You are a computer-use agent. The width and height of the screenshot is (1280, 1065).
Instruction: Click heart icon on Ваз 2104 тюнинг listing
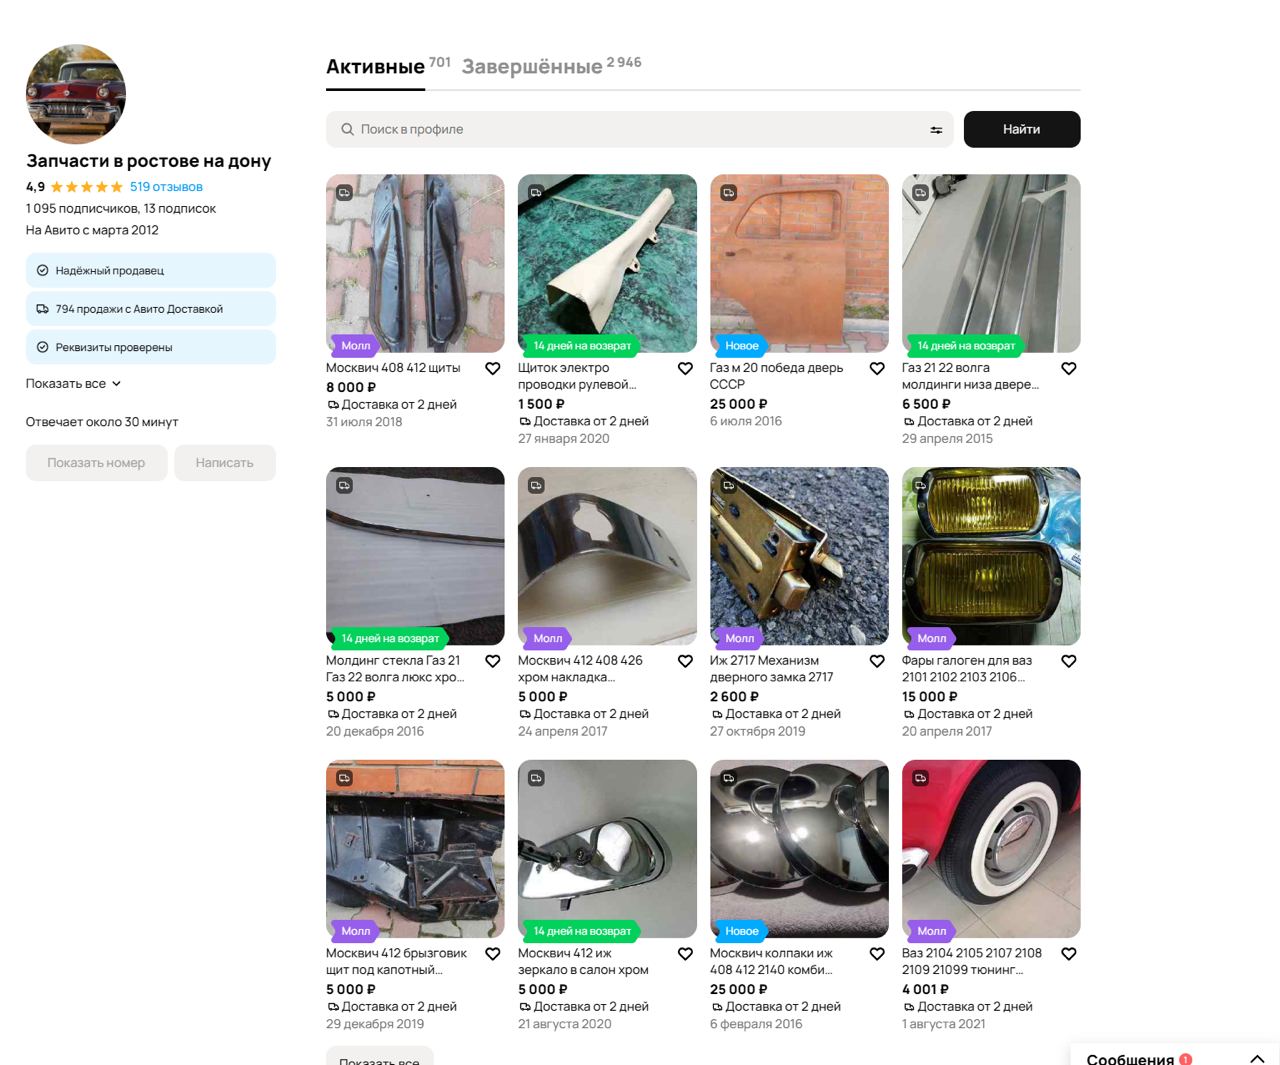[1069, 954]
